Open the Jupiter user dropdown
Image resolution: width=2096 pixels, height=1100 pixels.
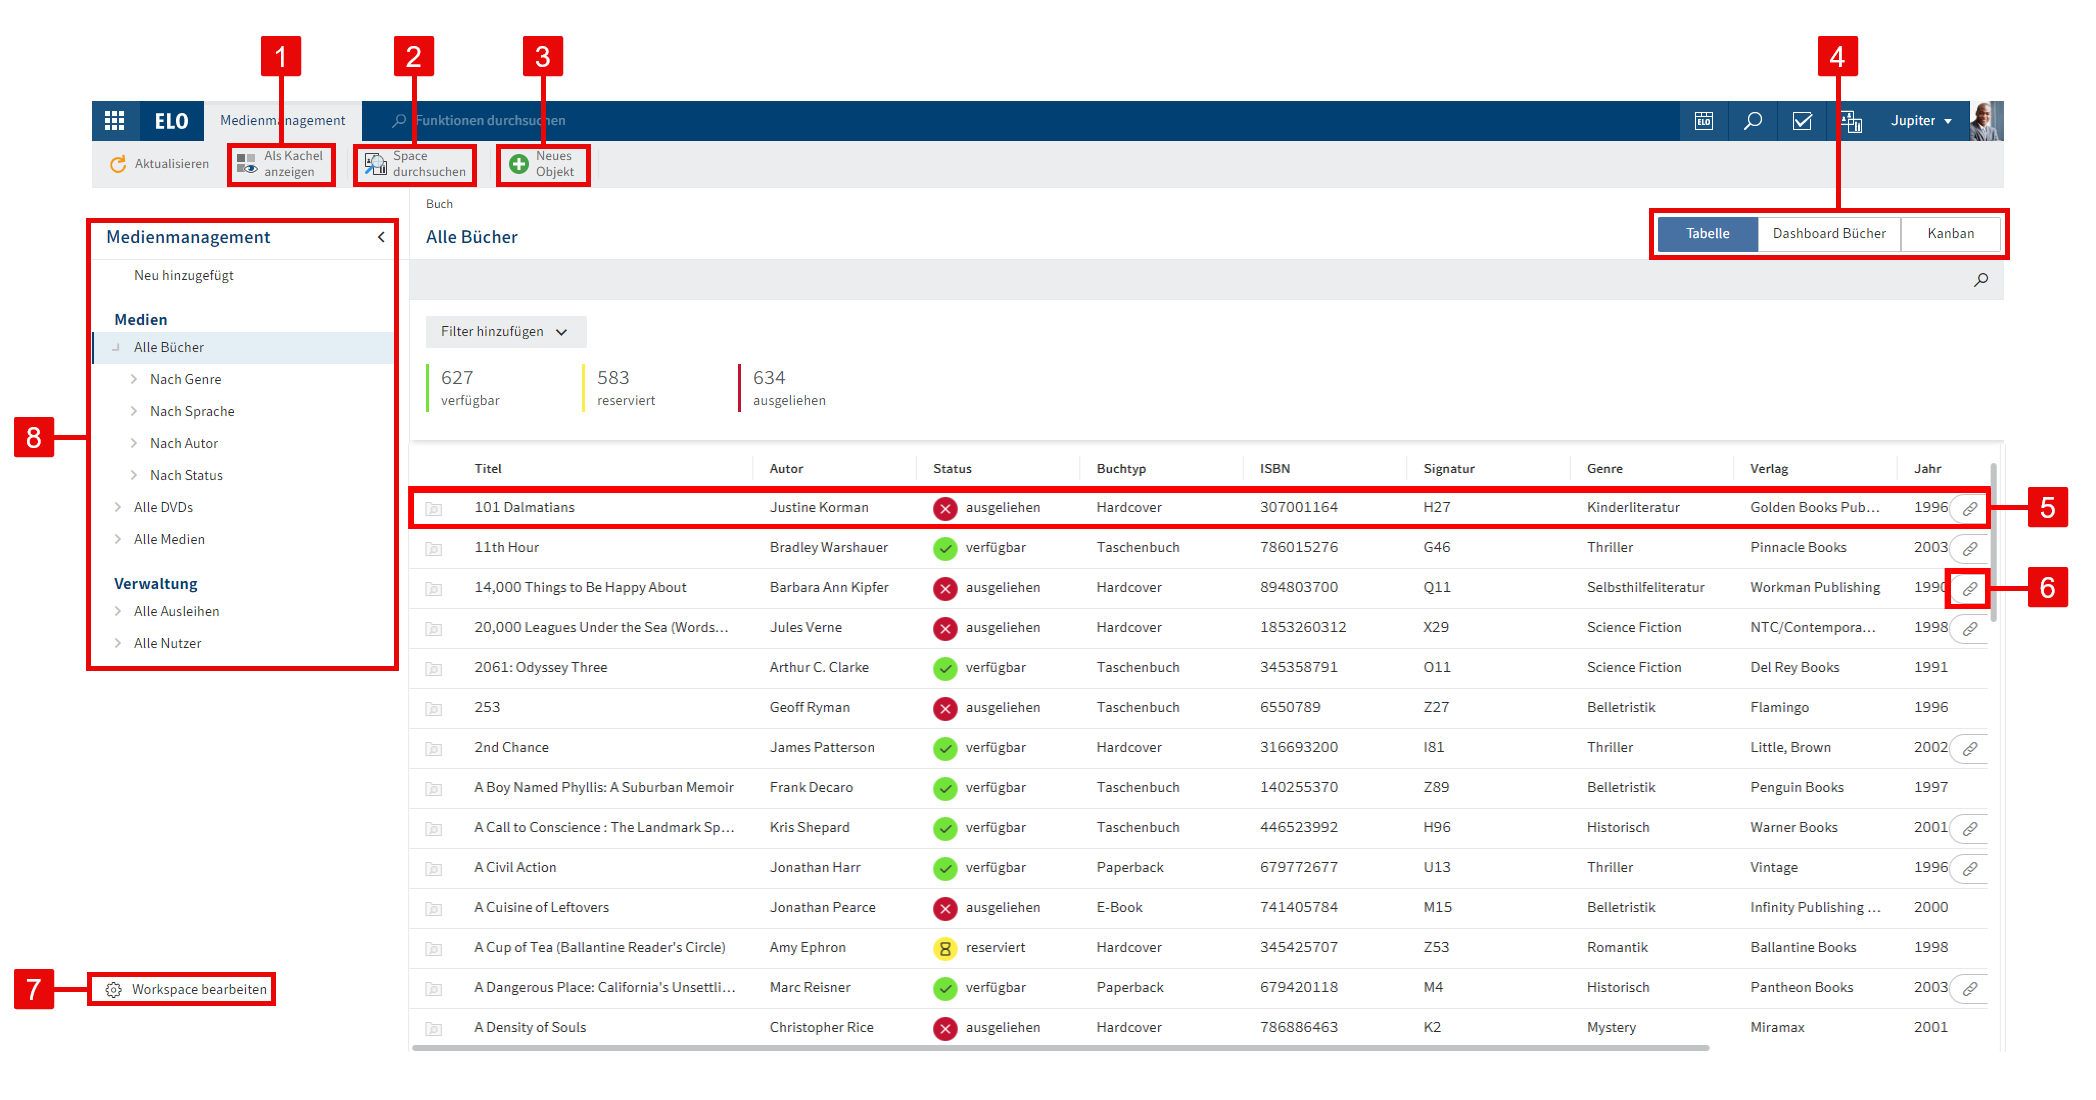[1921, 121]
